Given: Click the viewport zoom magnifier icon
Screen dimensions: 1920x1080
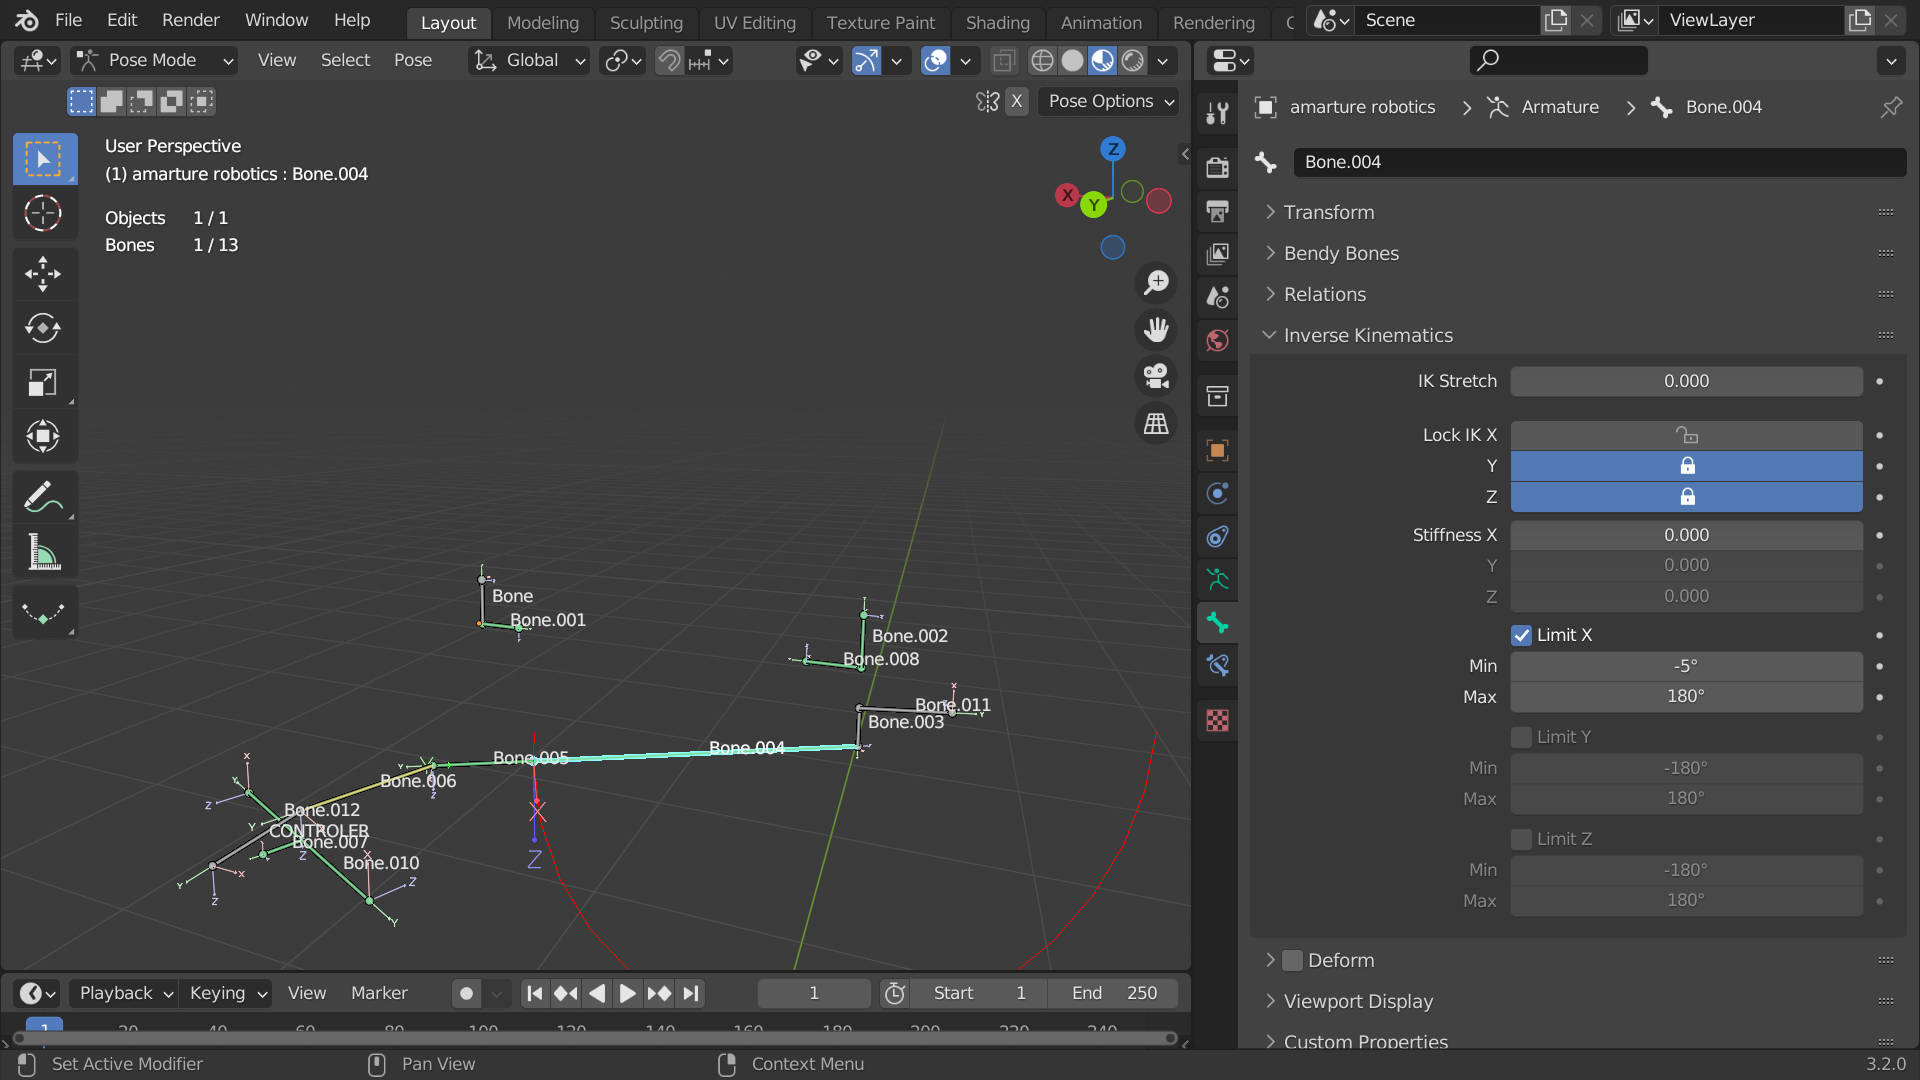Looking at the screenshot, I should (x=1156, y=283).
